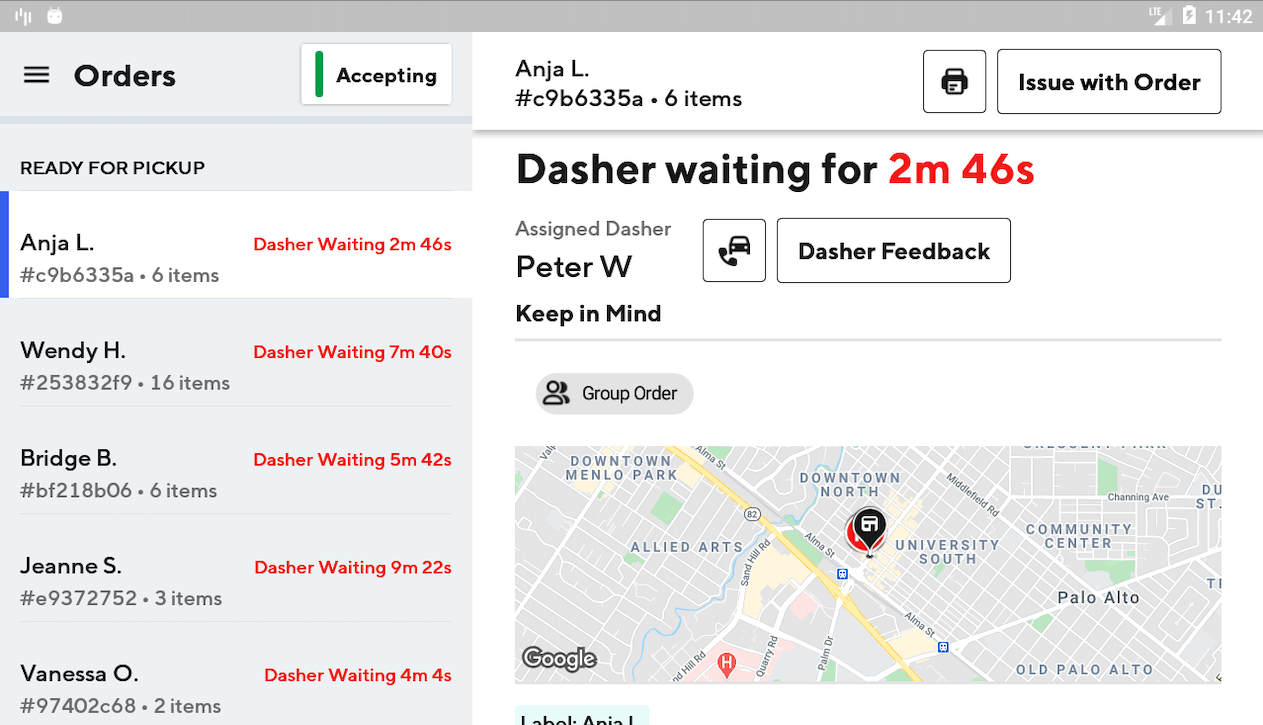Click the Google logo on the map
Screen dimensions: 1263x725
coord(559,659)
